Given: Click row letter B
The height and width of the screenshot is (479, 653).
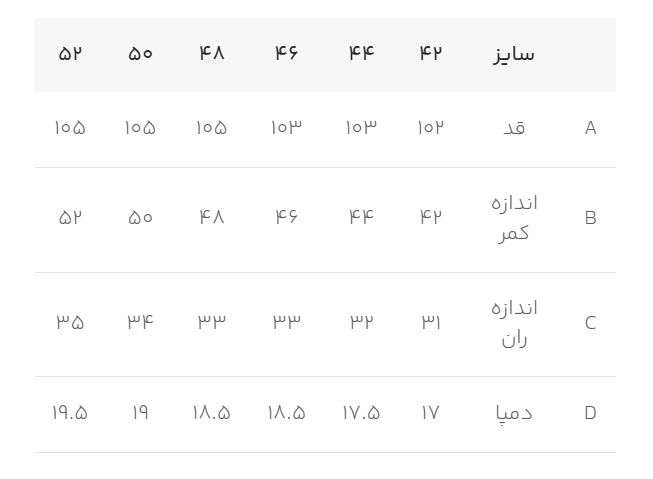Looking at the screenshot, I should 590,218.
